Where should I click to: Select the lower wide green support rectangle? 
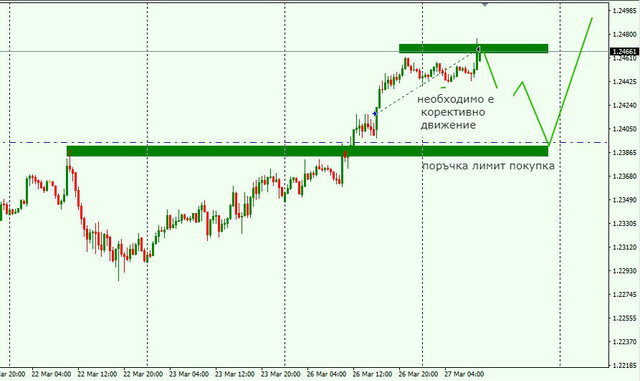(x=307, y=151)
